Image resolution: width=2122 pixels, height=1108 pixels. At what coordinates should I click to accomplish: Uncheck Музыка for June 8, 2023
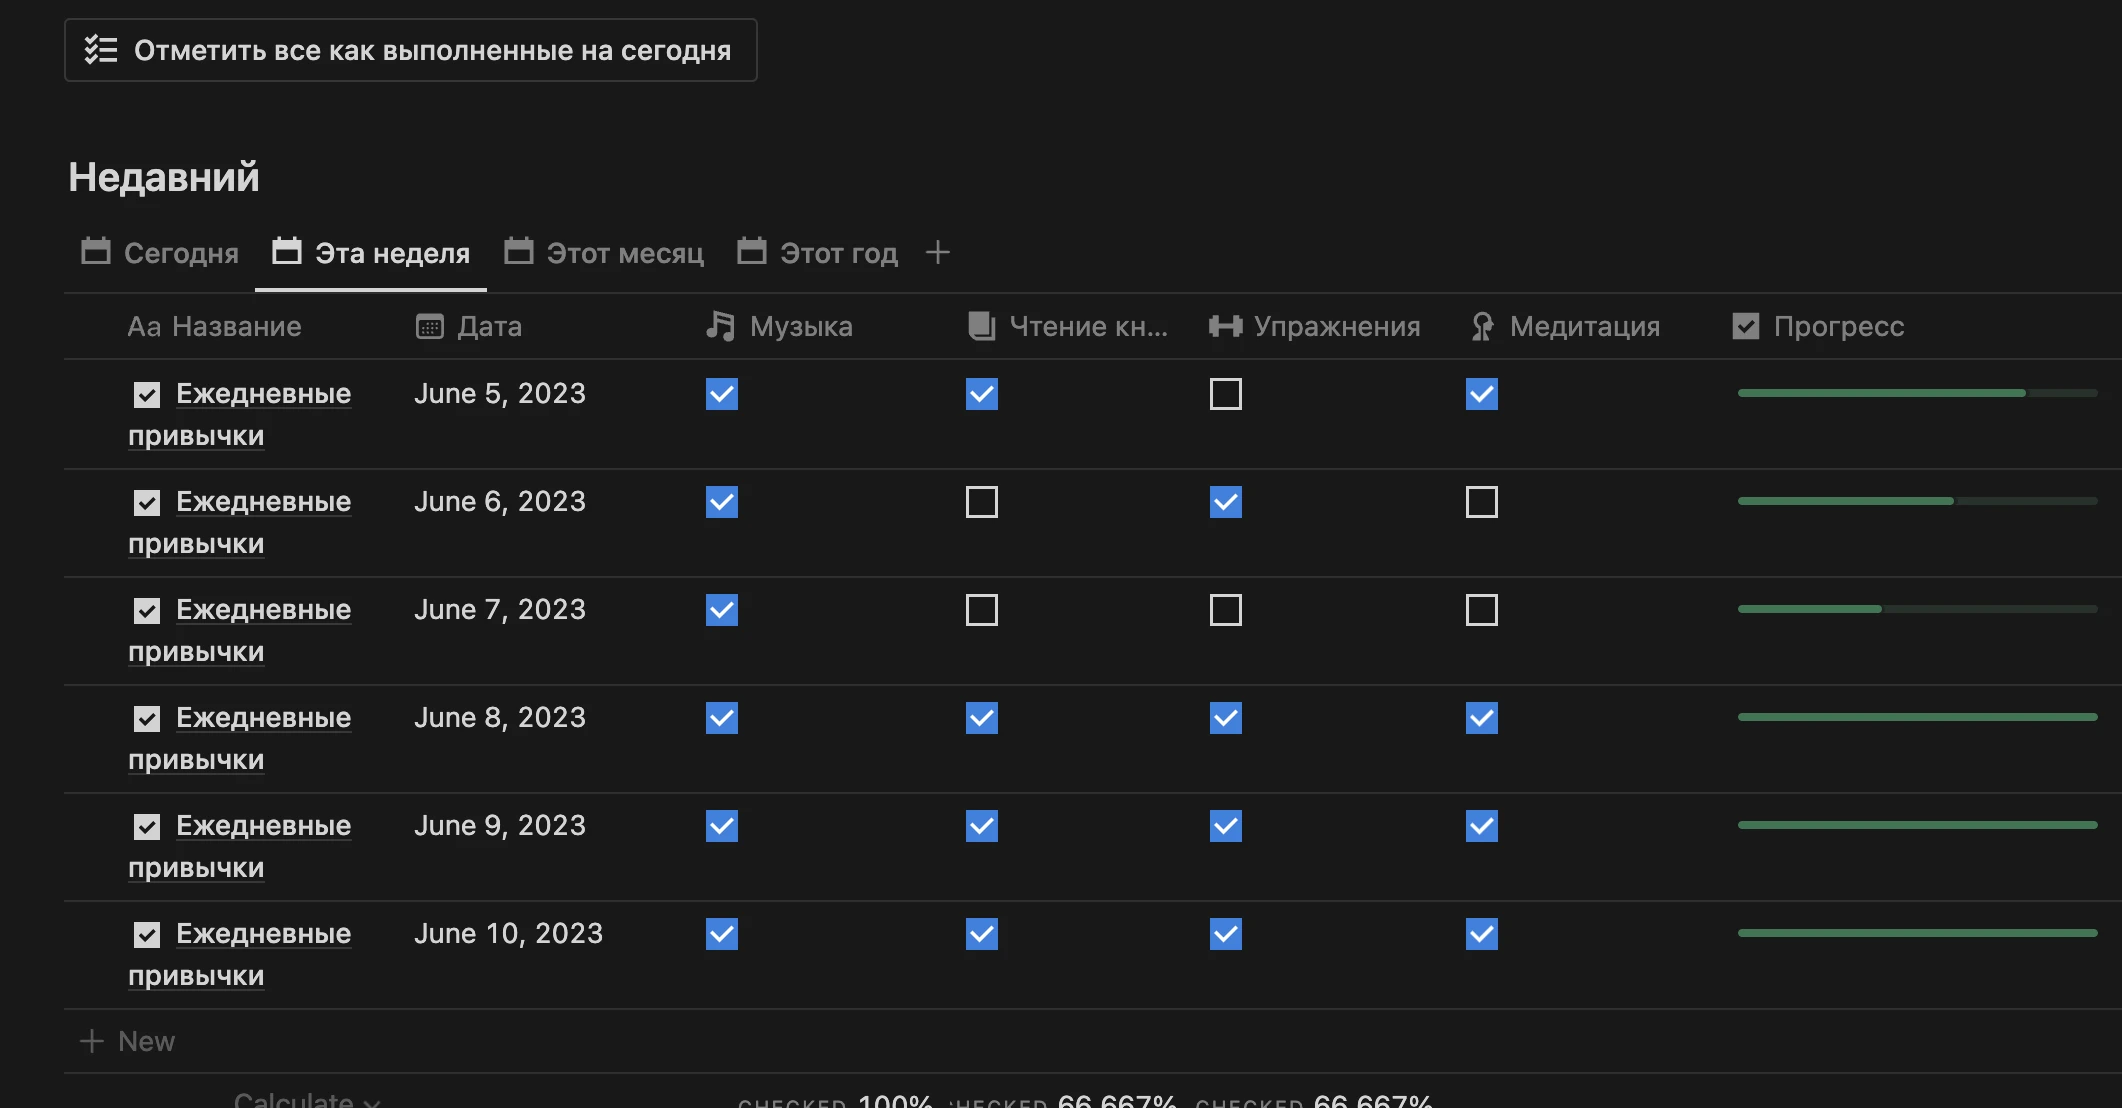[722, 718]
